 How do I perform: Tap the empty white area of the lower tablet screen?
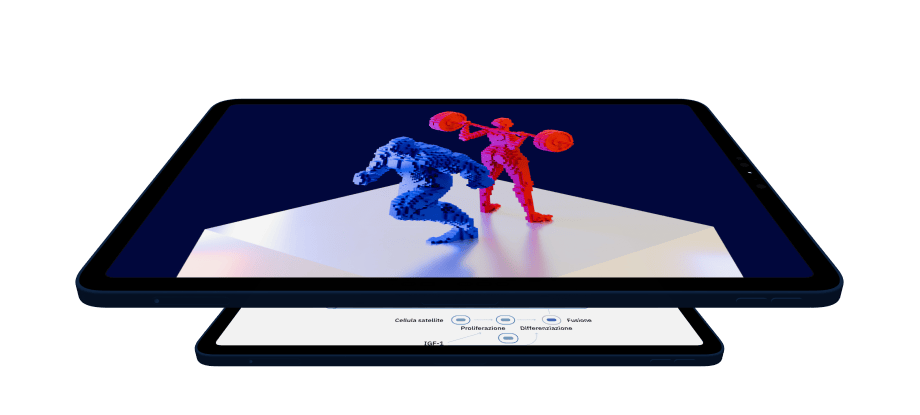pyautogui.click(x=300, y=328)
